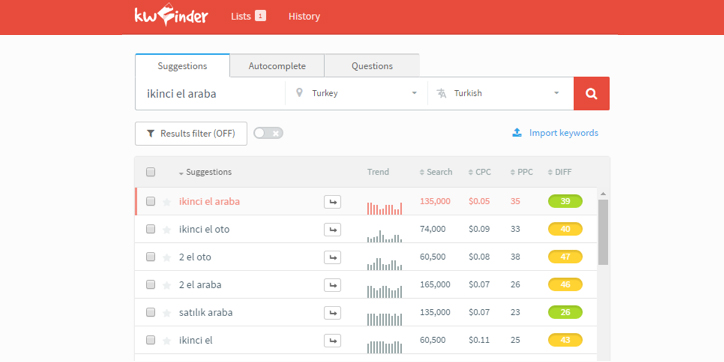
Task: Switch to the Autocomplete tab
Action: click(x=277, y=66)
